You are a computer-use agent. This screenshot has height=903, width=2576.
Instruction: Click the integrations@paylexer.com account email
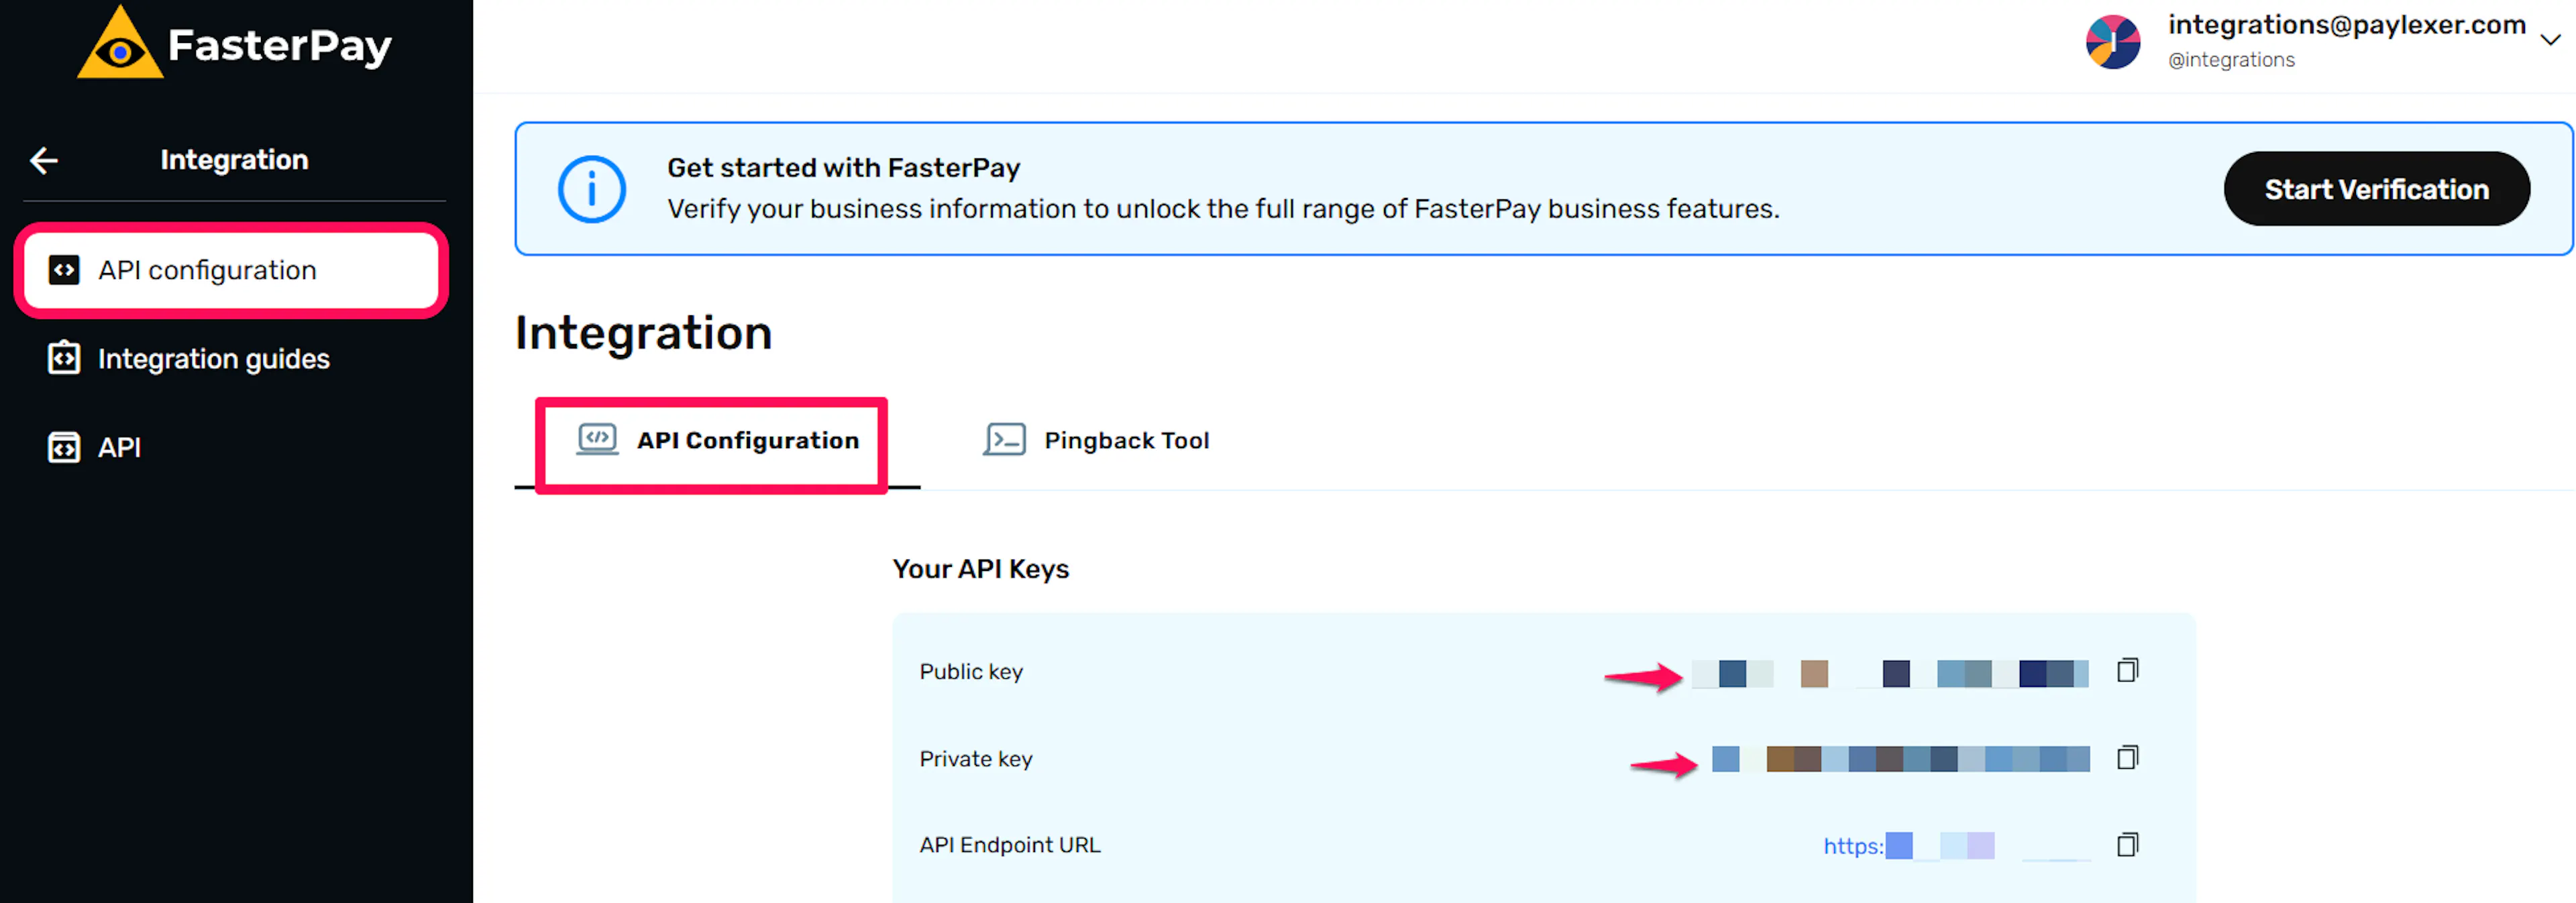coord(2346,25)
